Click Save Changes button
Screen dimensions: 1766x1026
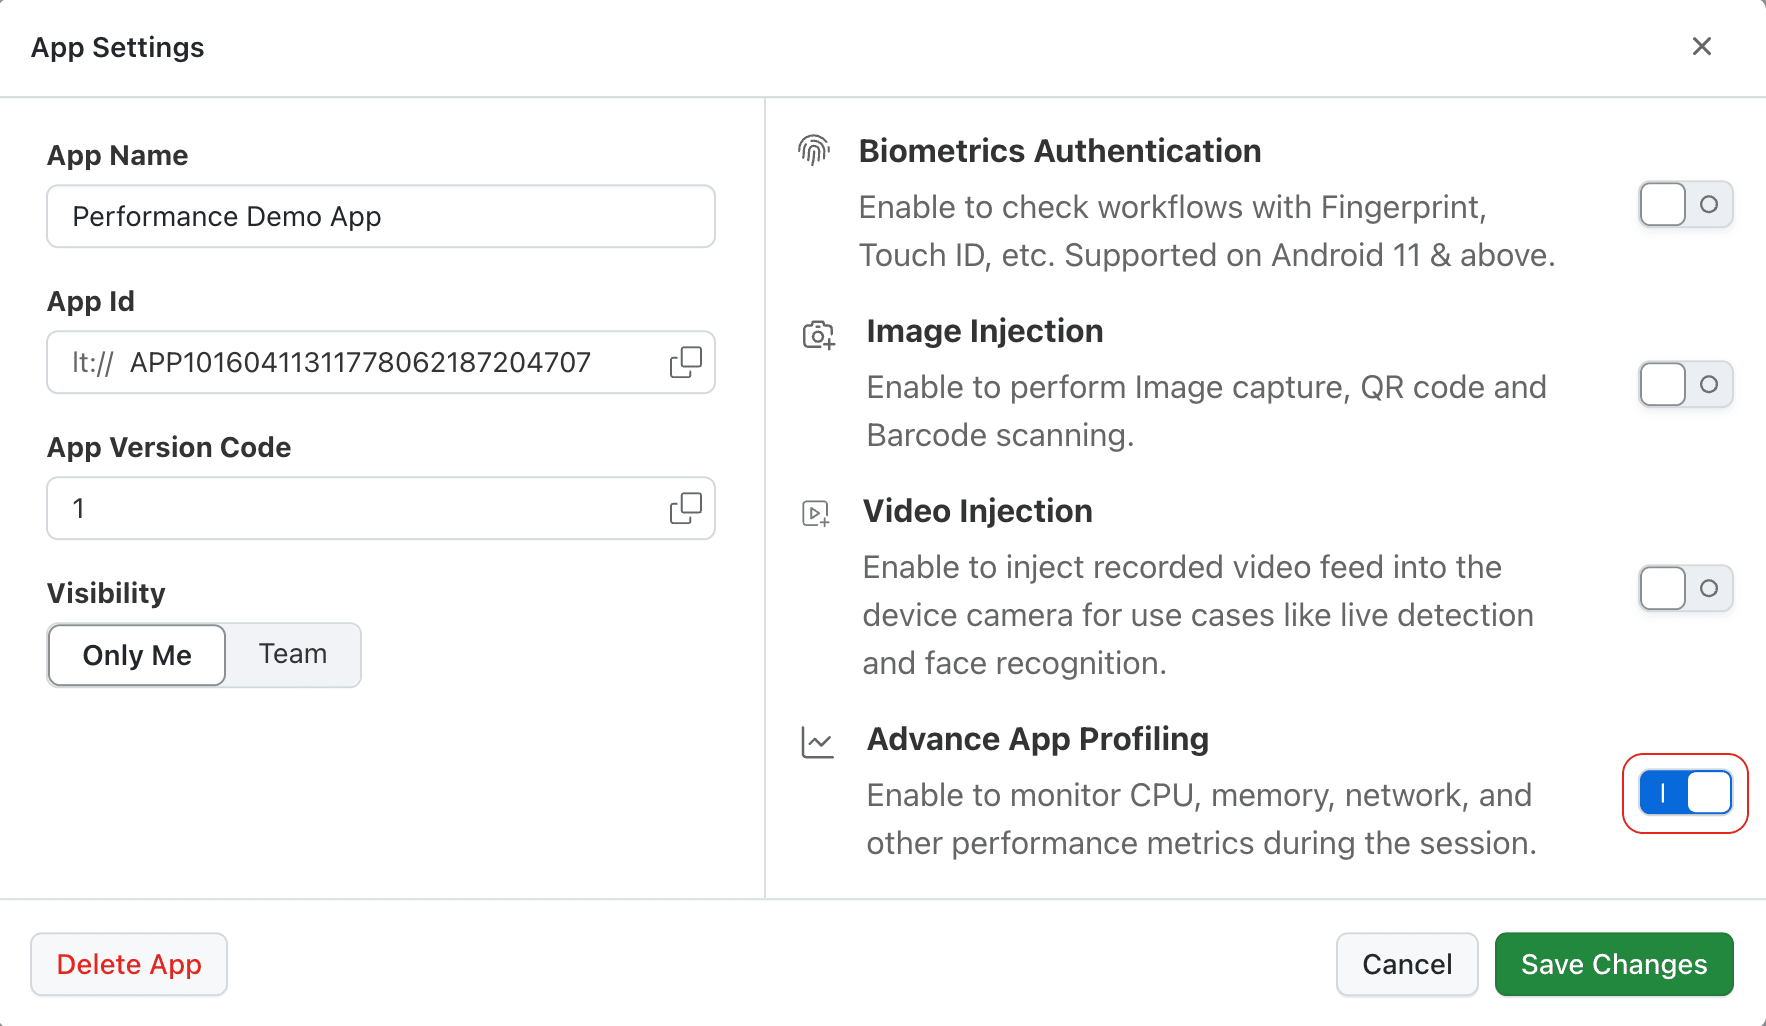1614,964
